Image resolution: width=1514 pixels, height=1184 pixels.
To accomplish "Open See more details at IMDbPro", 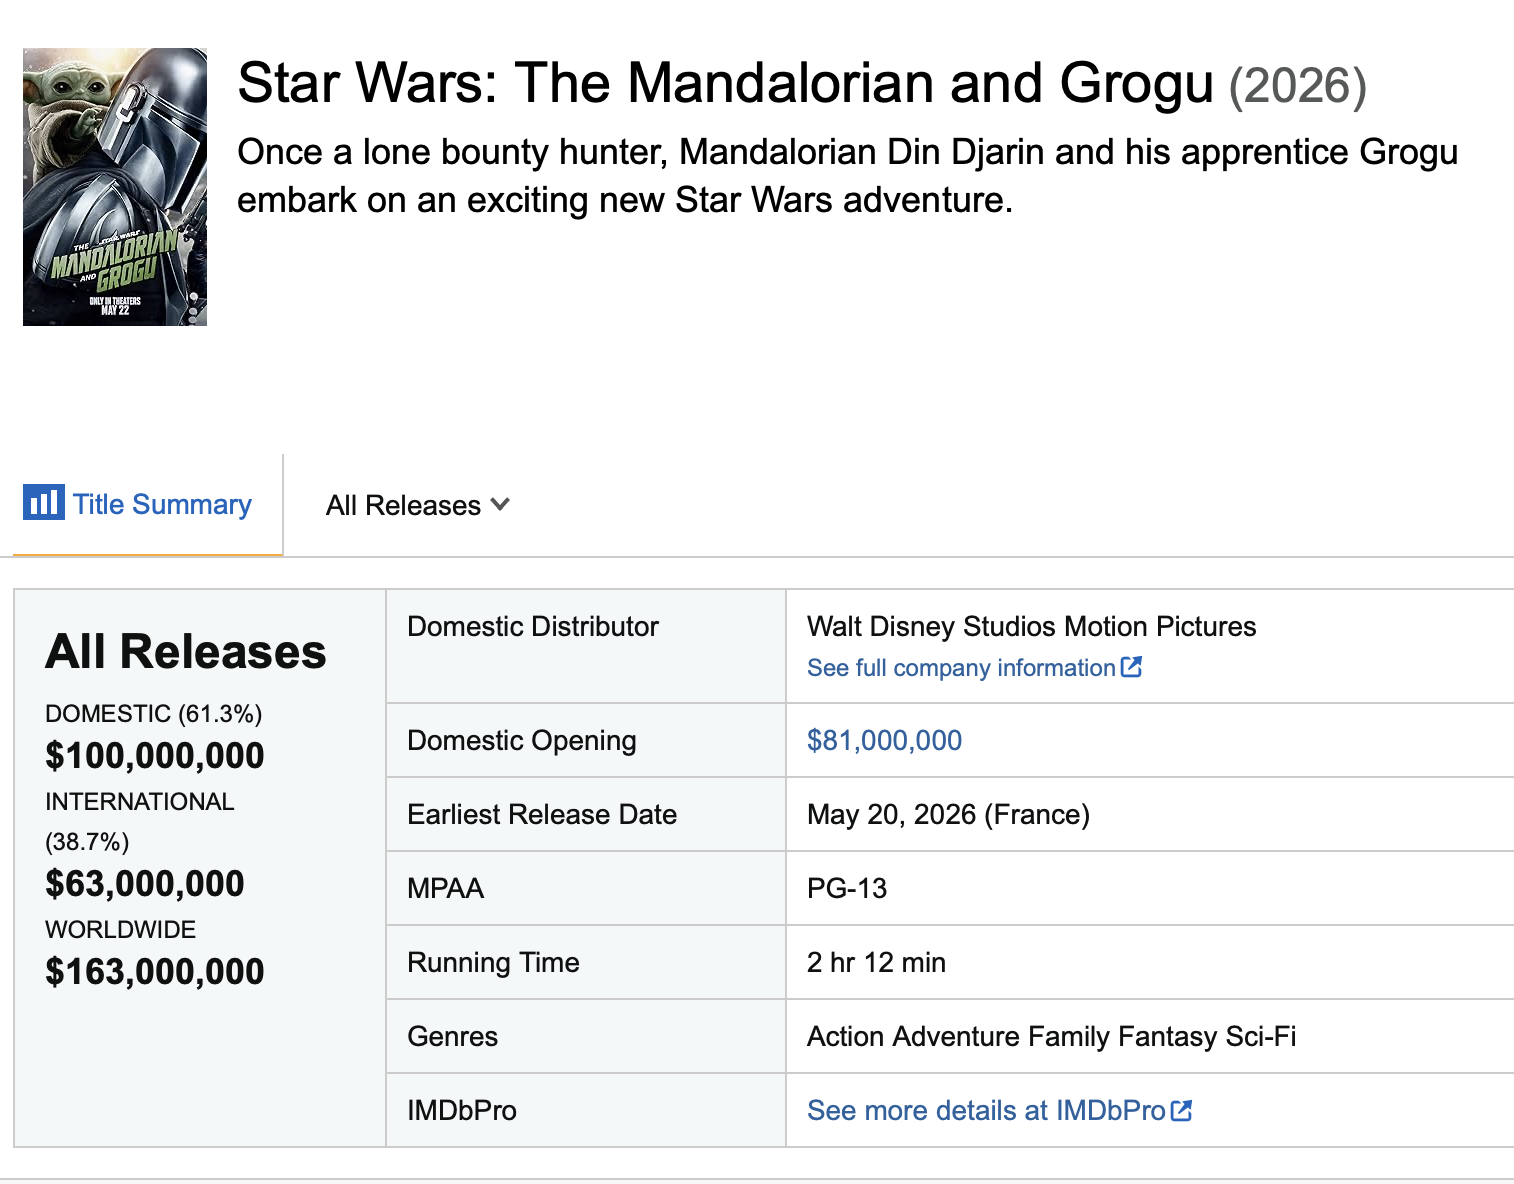I will tap(999, 1110).
